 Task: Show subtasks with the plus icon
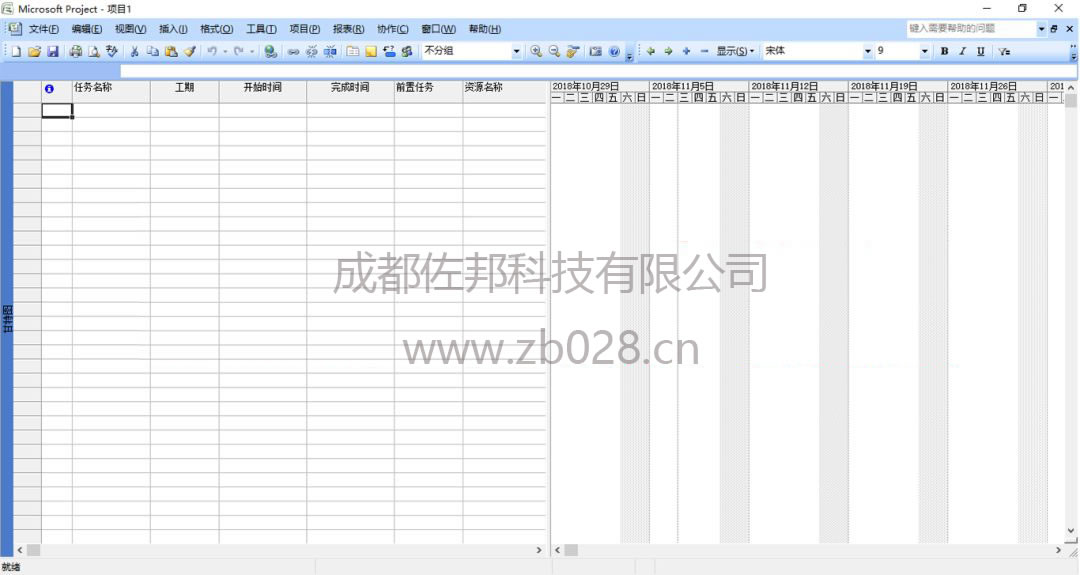[x=686, y=52]
